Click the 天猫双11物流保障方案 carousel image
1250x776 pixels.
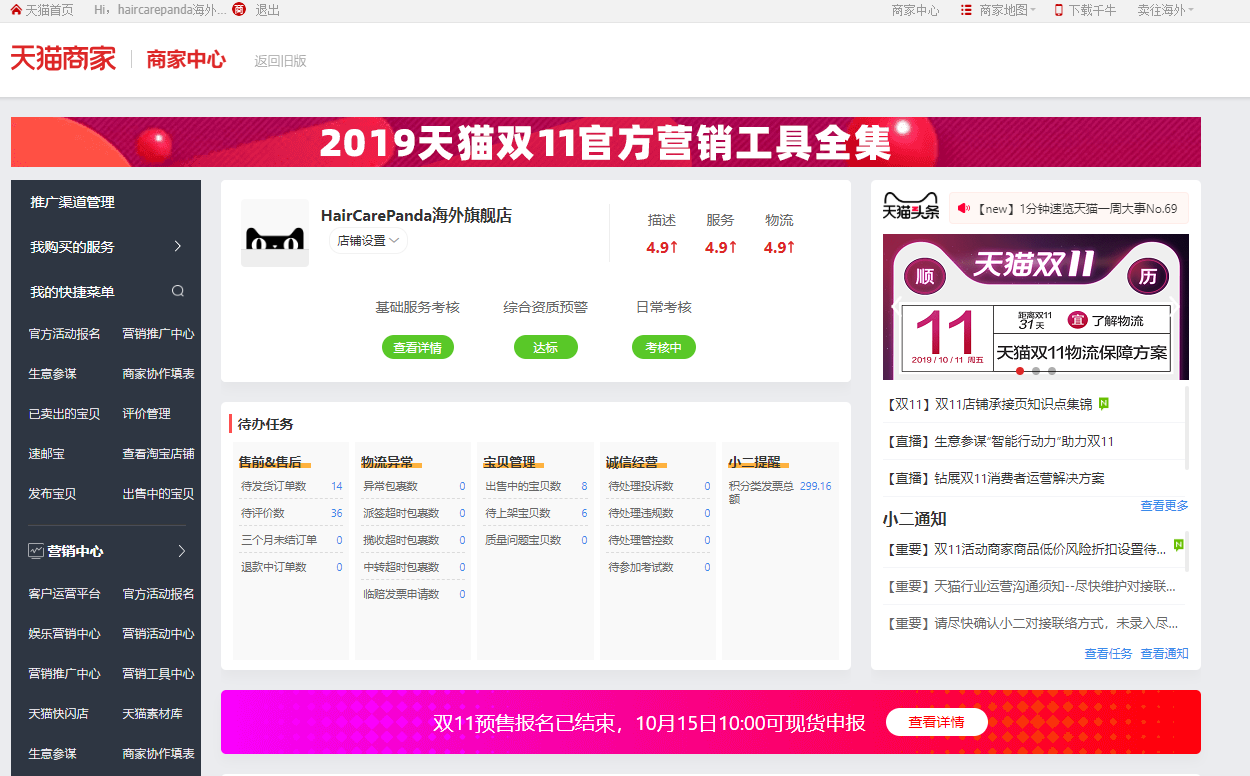click(1036, 307)
